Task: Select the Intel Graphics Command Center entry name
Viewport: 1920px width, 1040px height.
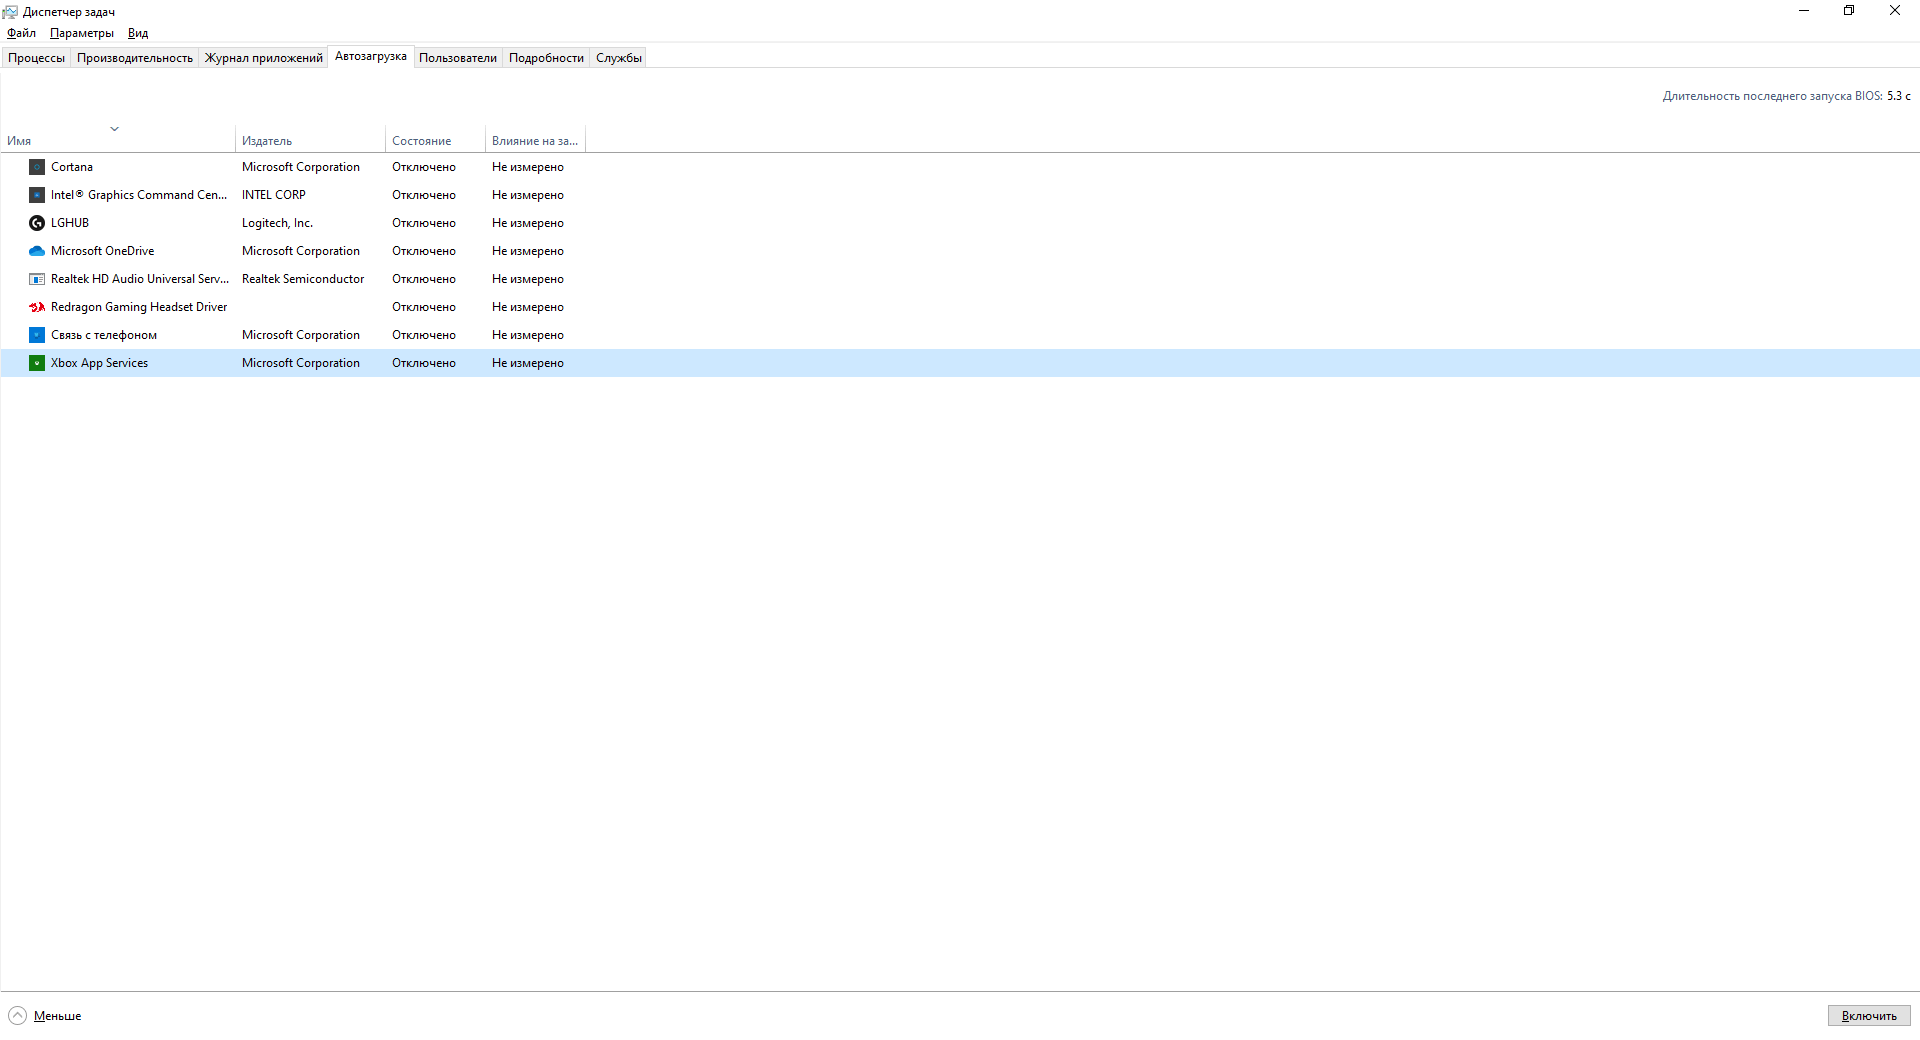Action: (139, 195)
